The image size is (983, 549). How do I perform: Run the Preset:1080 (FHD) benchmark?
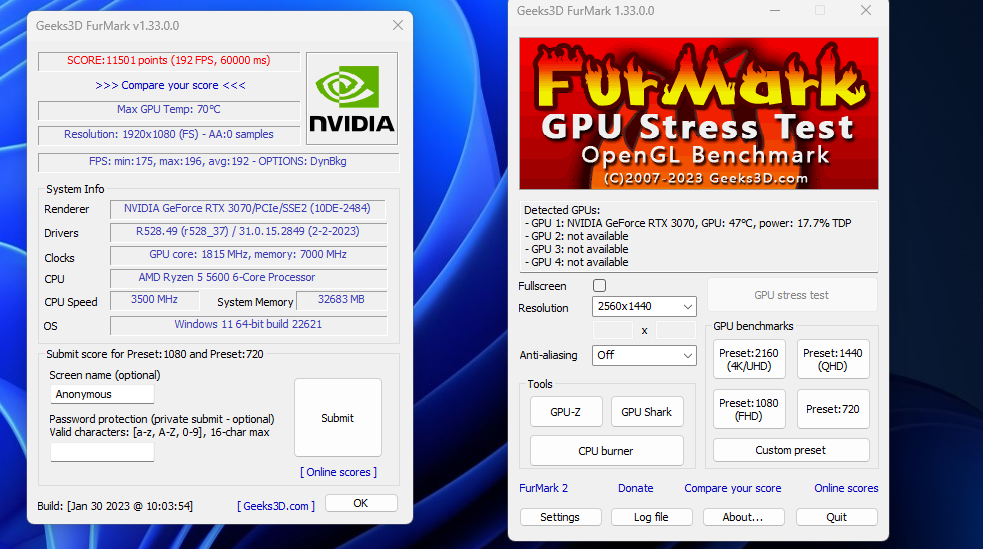(x=749, y=409)
